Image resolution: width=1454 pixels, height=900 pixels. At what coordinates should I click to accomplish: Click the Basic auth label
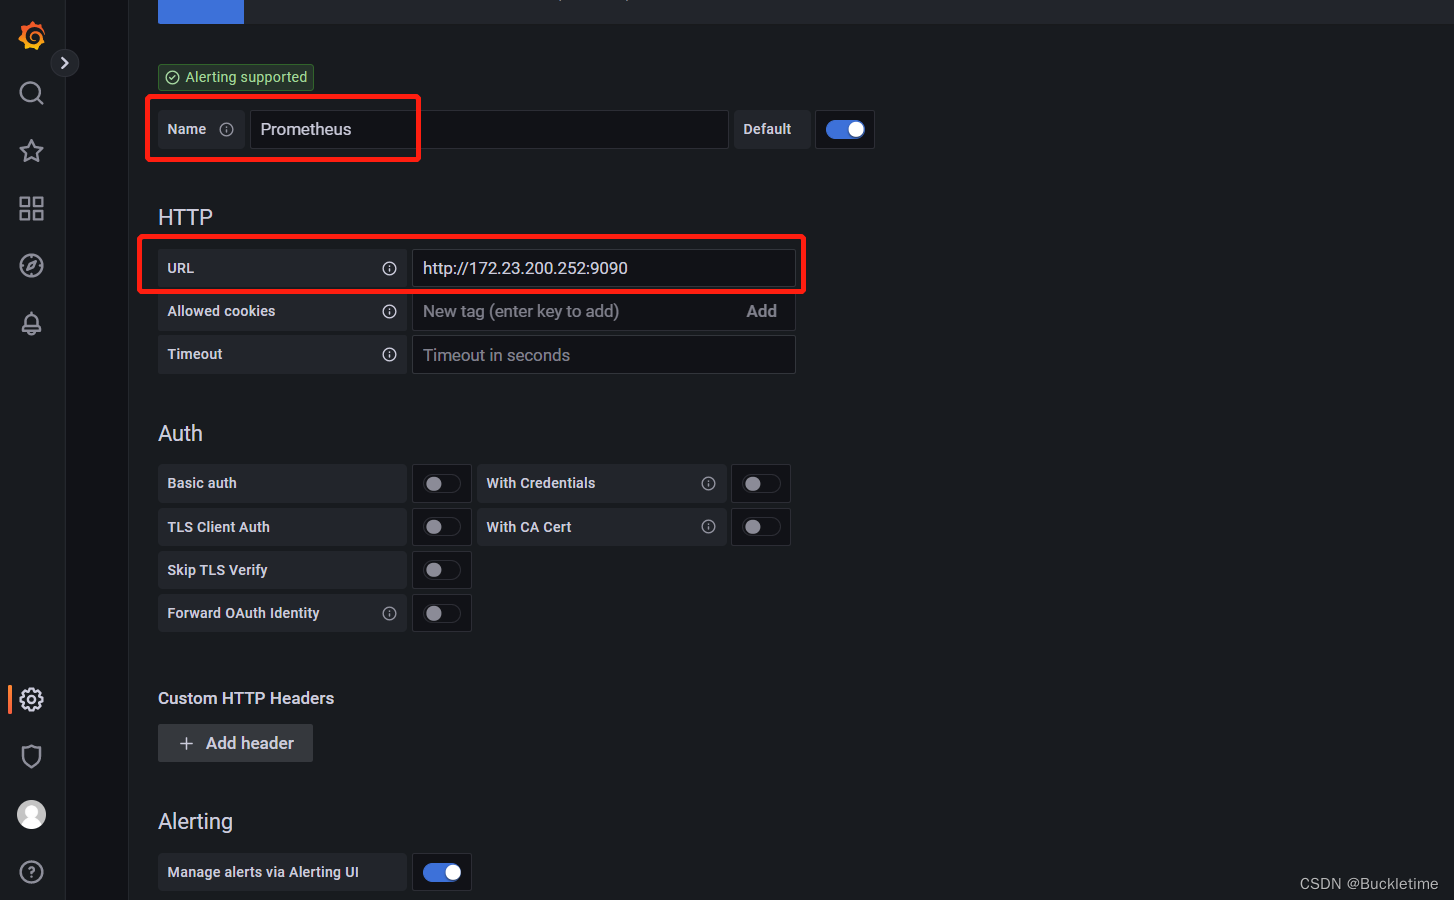pos(202,483)
